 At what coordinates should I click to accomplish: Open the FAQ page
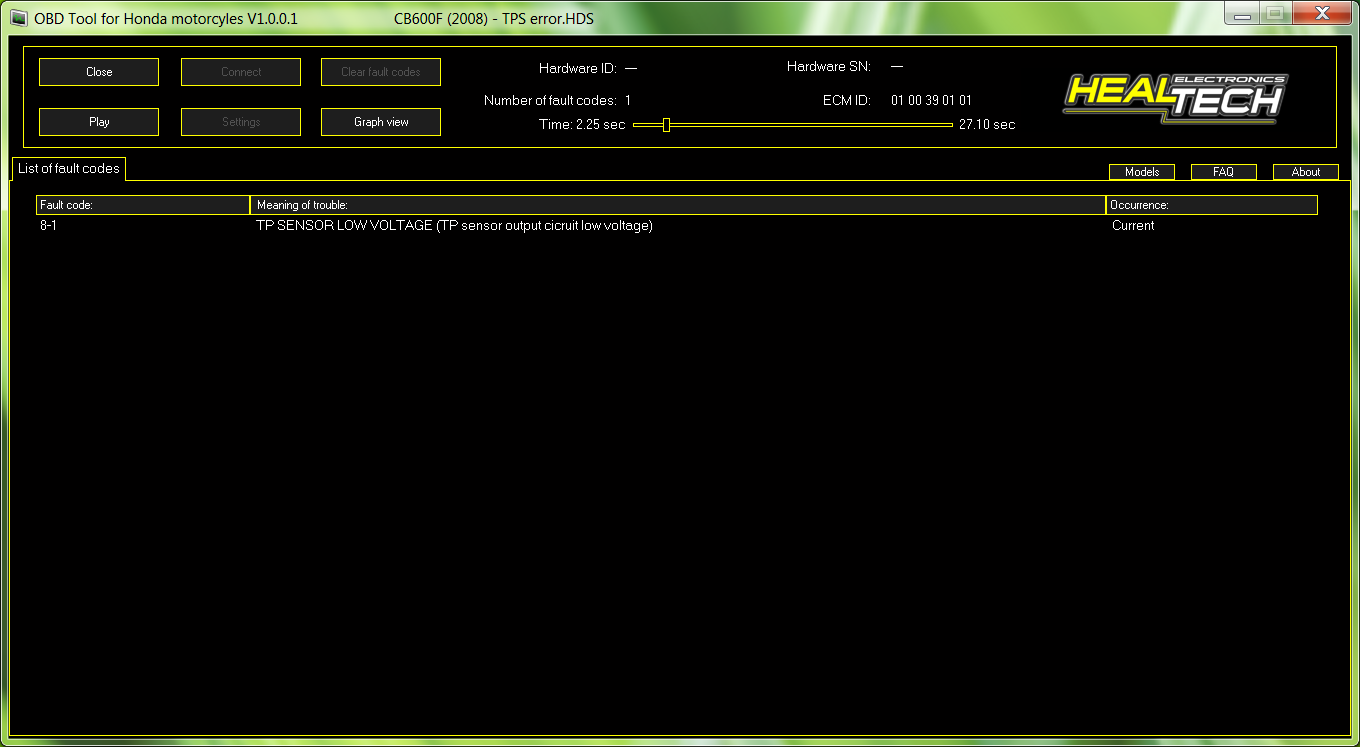pos(1223,172)
